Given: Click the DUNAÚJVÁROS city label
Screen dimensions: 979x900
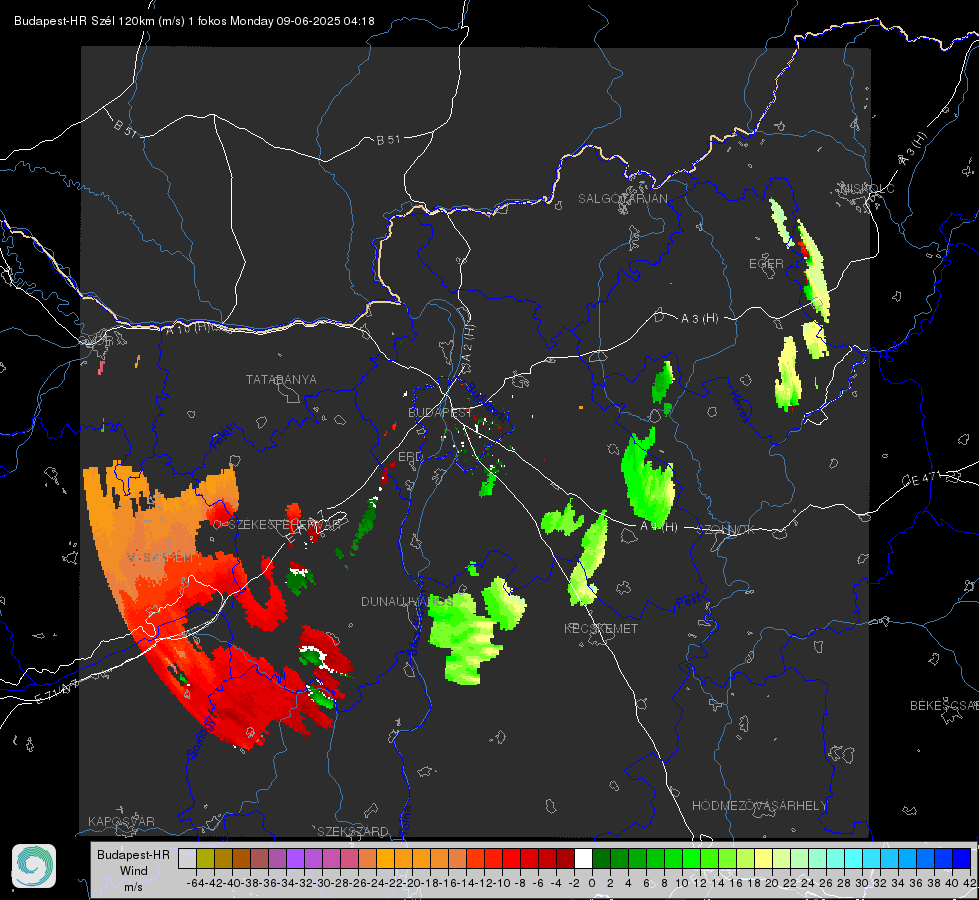Looking at the screenshot, I should pos(407,601).
